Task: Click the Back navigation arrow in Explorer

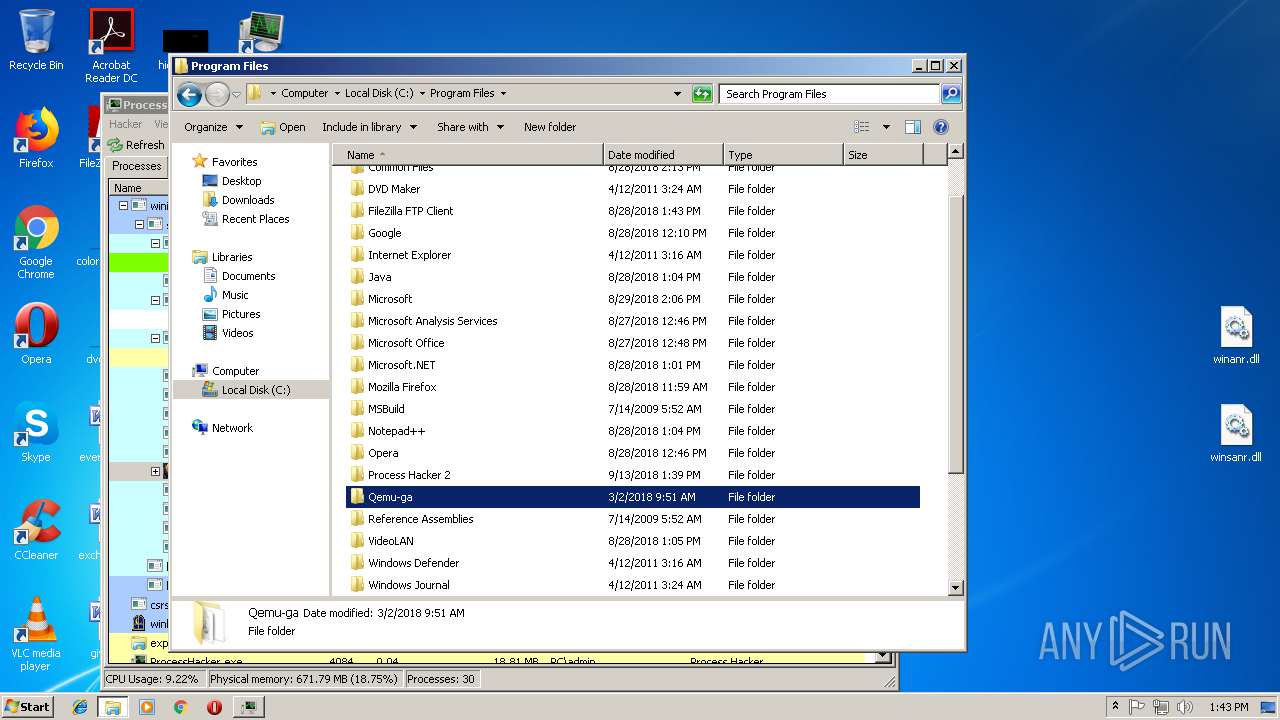Action: click(189, 94)
